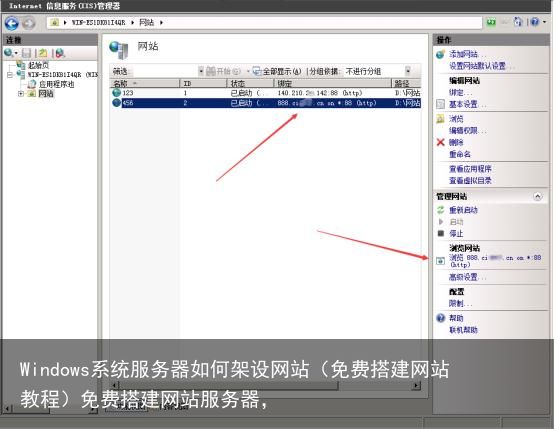Click the black Stop website icon
The height and width of the screenshot is (429, 554).
440,233
